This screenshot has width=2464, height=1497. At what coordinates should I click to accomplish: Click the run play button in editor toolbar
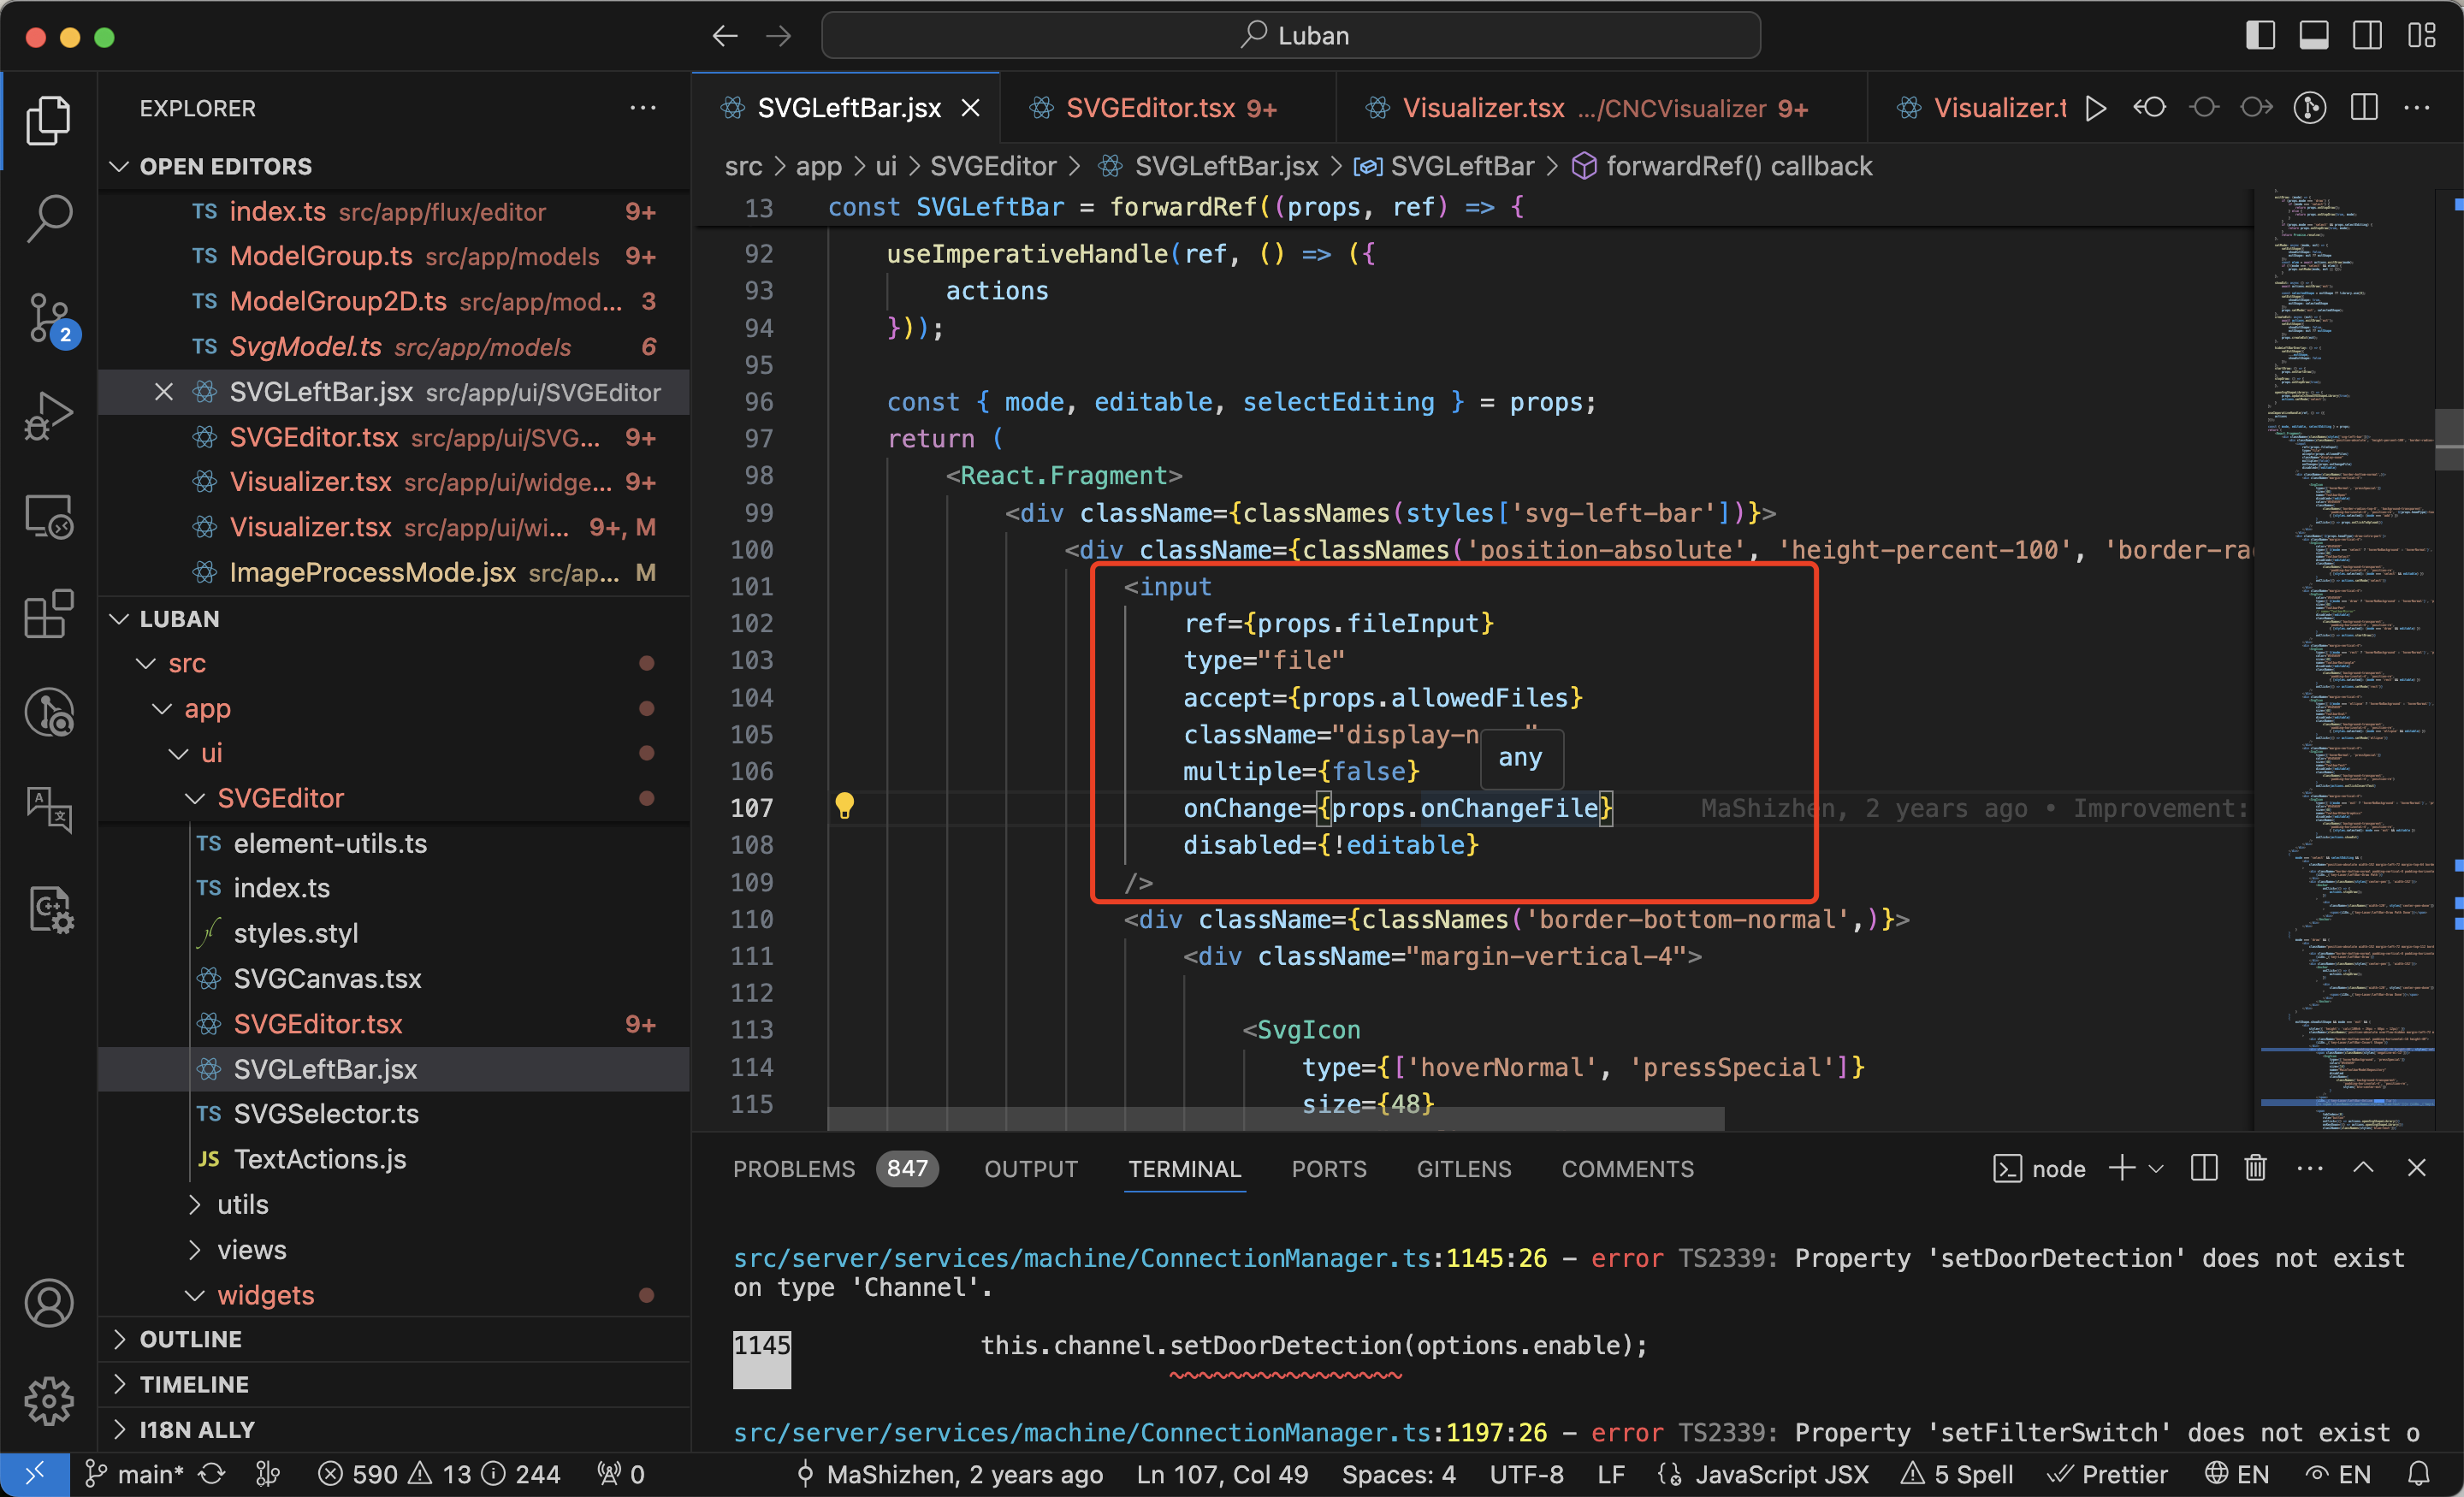click(2095, 108)
